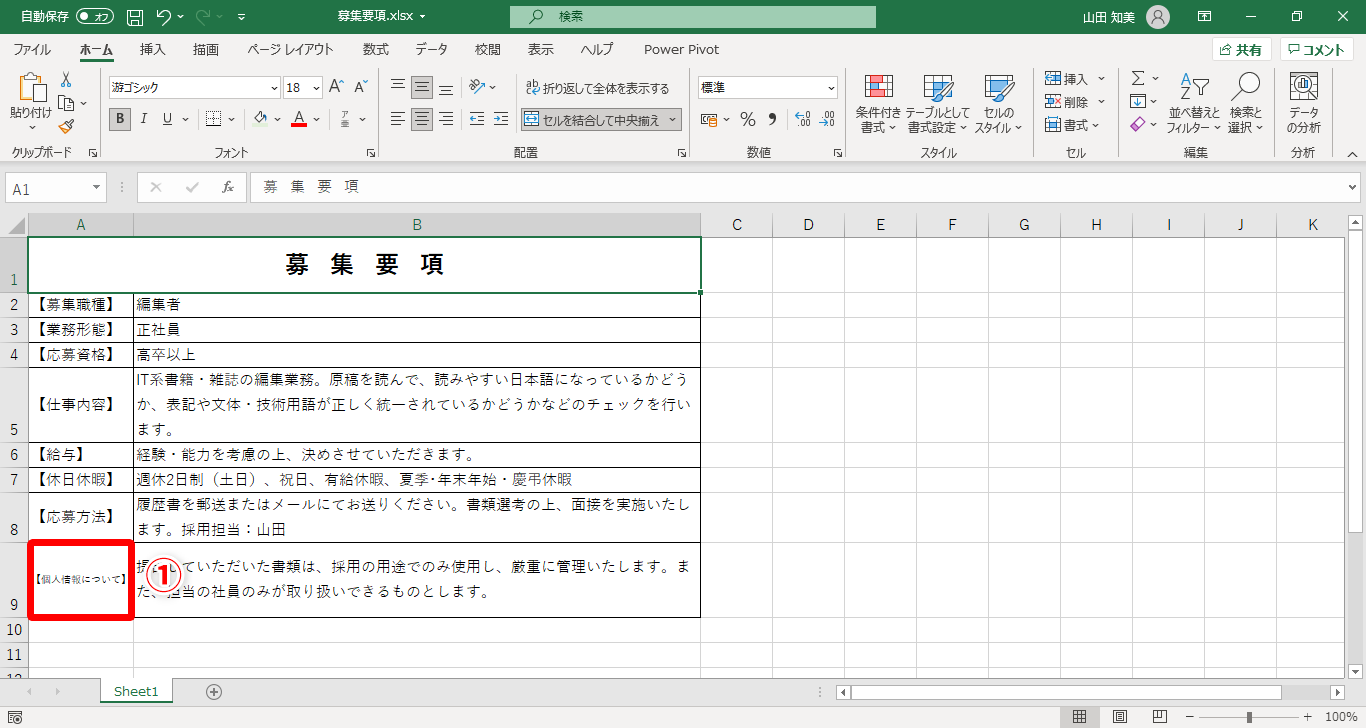Switch to the 数式 tab
The width and height of the screenshot is (1366, 728).
pyautogui.click(x=376, y=49)
